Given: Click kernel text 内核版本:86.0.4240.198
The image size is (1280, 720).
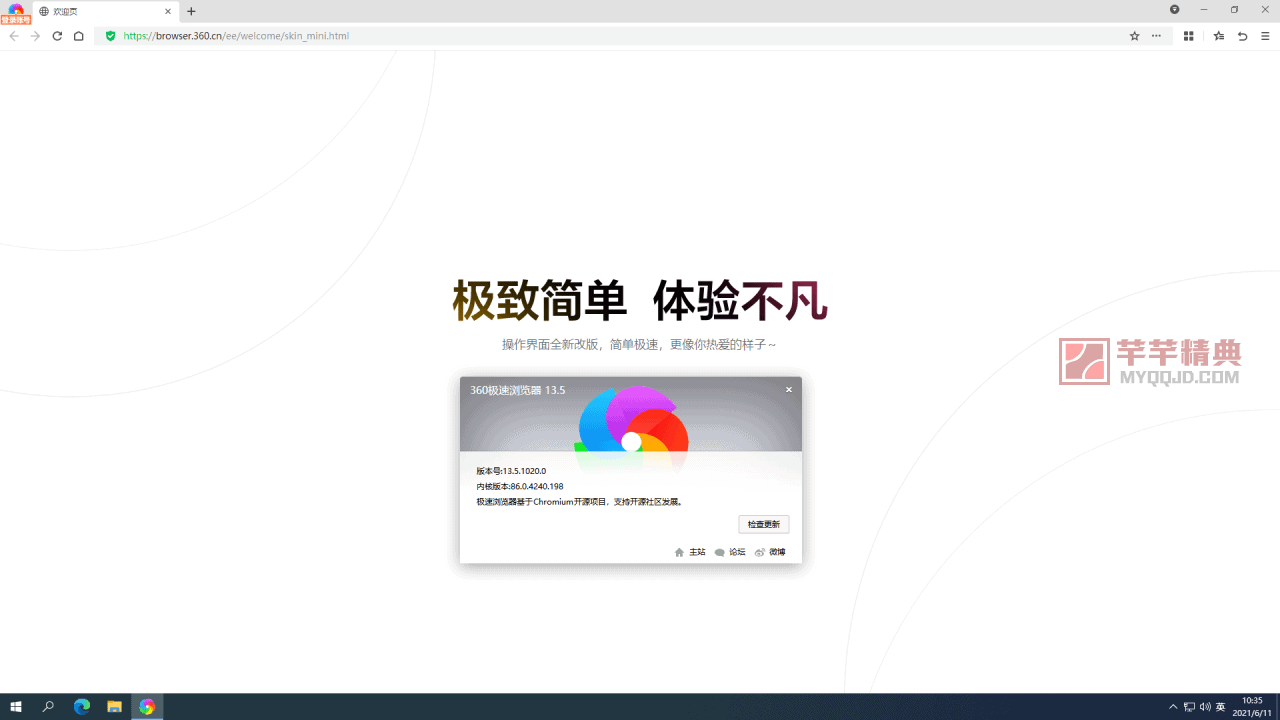Looking at the screenshot, I should point(520,486).
